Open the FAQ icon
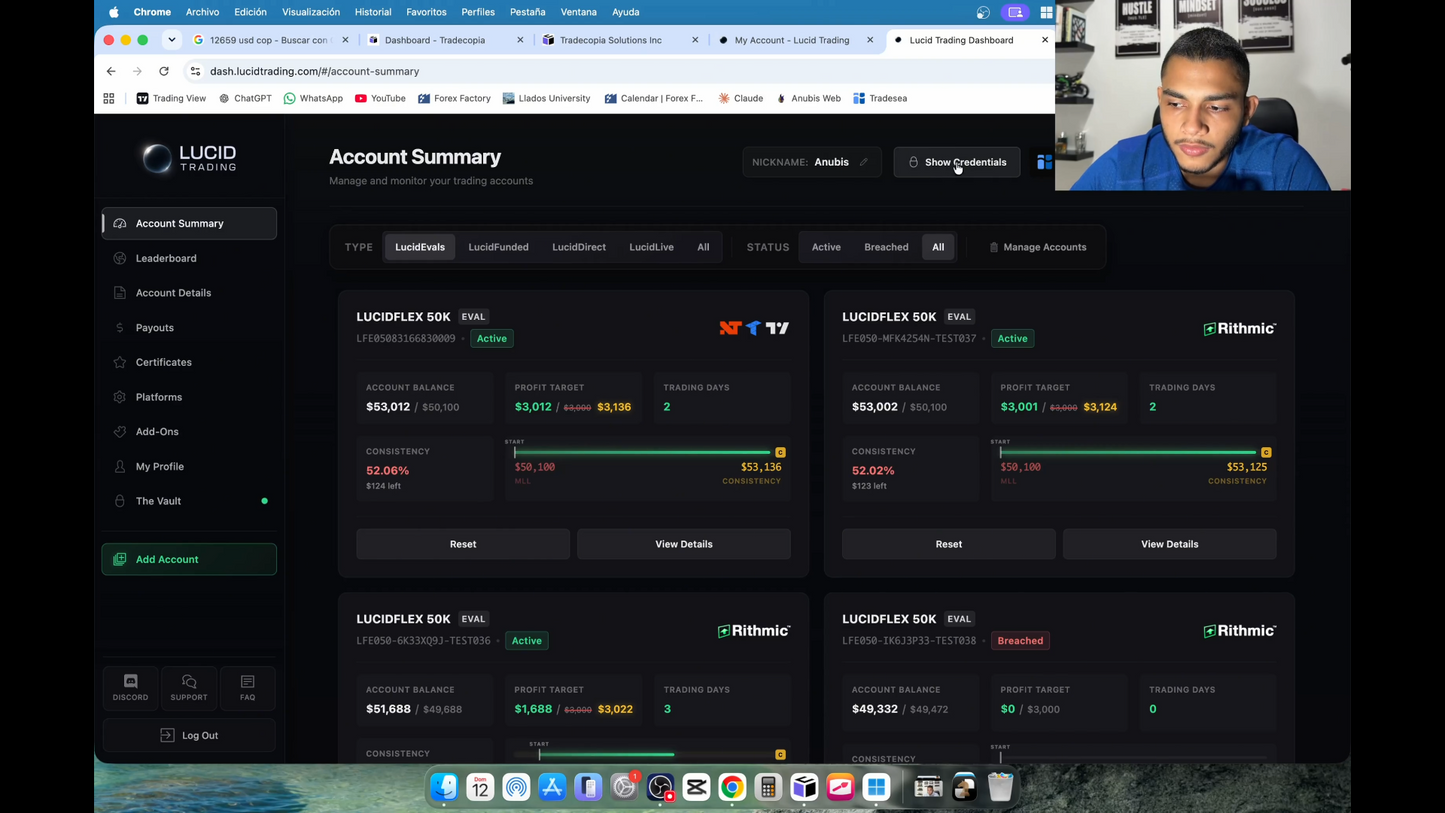 [247, 687]
